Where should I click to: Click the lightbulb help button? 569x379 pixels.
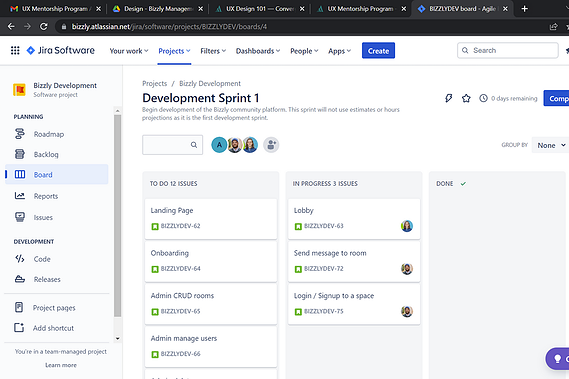(558, 359)
